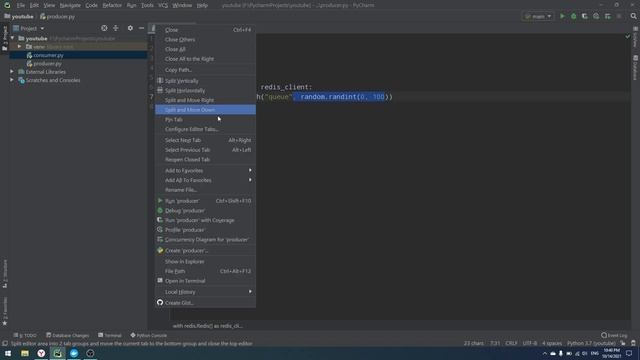Select Split and Move Down
The height and width of the screenshot is (360, 640).
[x=205, y=110]
